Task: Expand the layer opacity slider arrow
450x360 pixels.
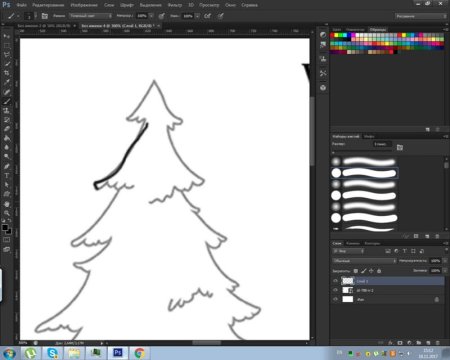Action: click(445, 261)
